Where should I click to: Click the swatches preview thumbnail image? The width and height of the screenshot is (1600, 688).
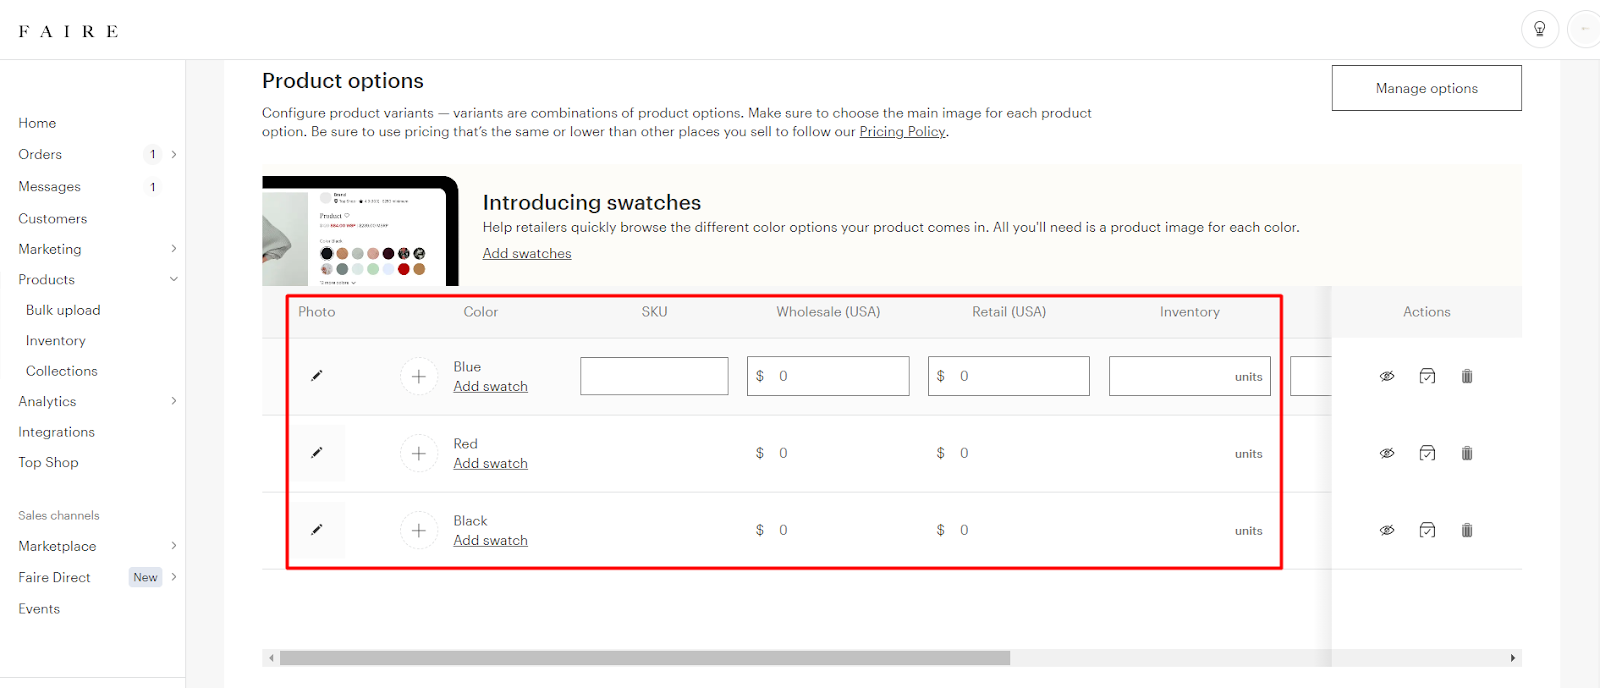(x=360, y=231)
